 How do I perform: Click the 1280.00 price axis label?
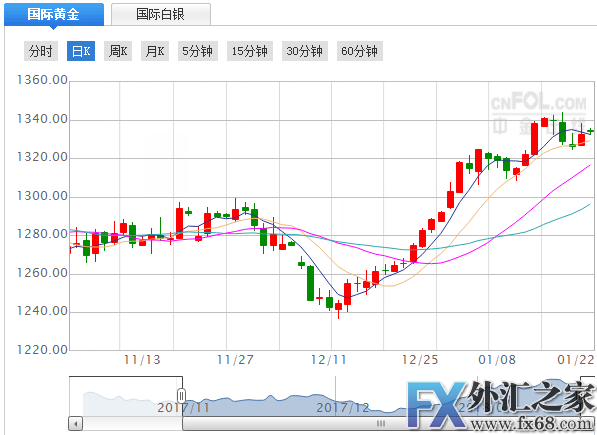point(42,234)
